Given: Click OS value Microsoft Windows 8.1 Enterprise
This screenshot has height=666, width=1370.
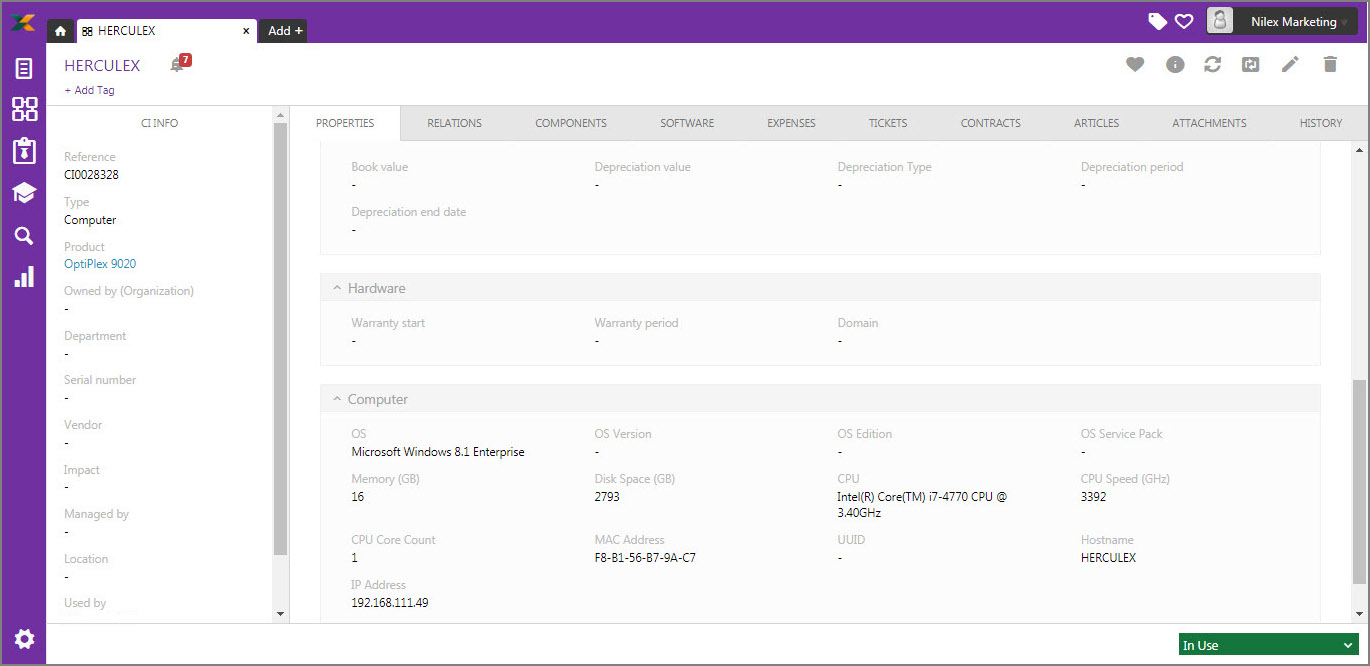Looking at the screenshot, I should click(x=438, y=451).
